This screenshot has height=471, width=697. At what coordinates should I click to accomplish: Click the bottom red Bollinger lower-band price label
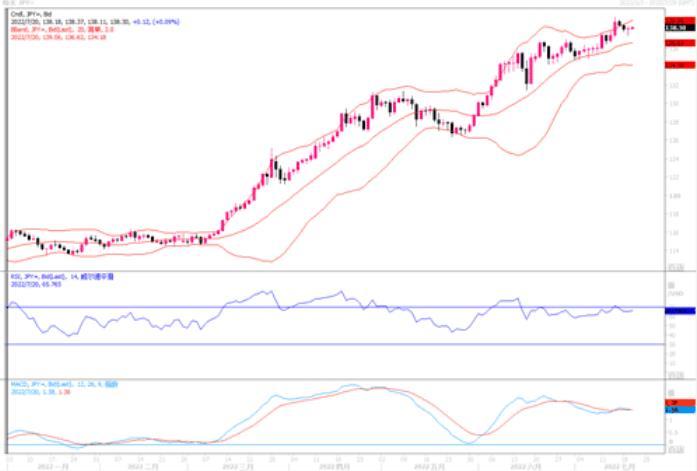click(x=680, y=65)
